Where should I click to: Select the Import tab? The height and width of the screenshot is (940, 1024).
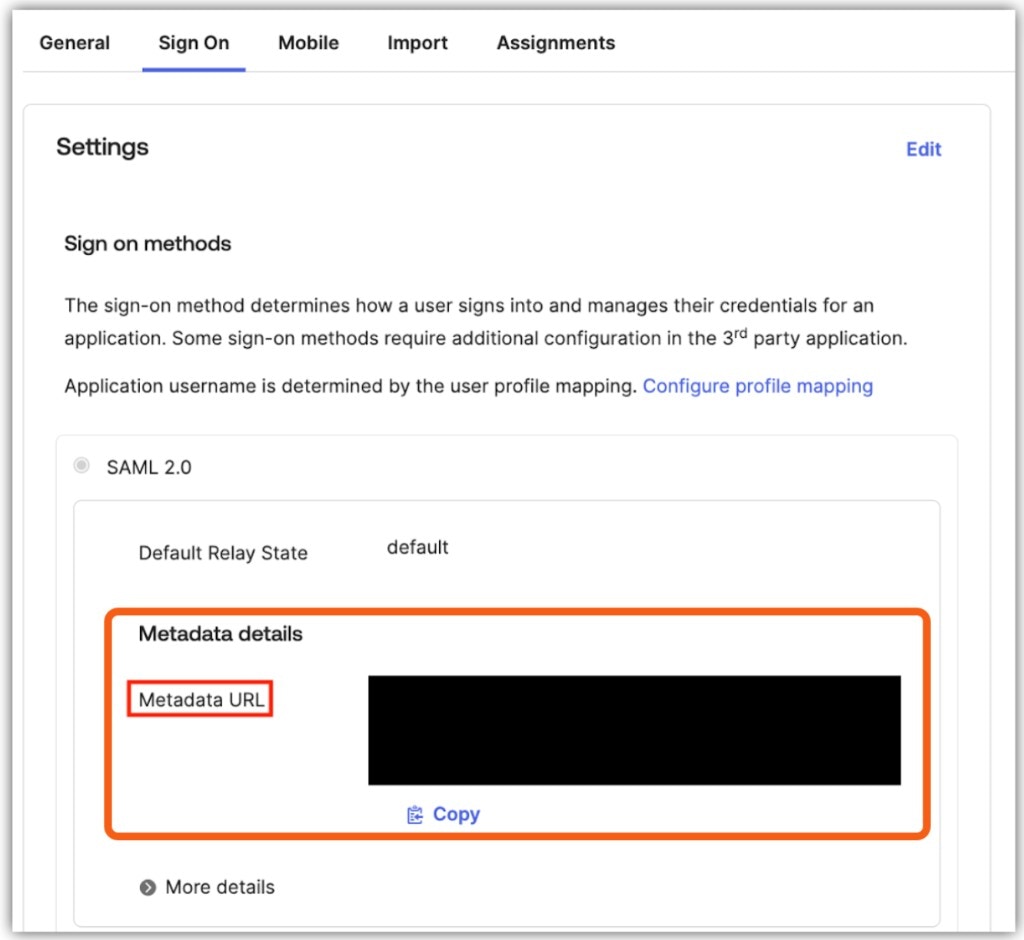[x=417, y=43]
